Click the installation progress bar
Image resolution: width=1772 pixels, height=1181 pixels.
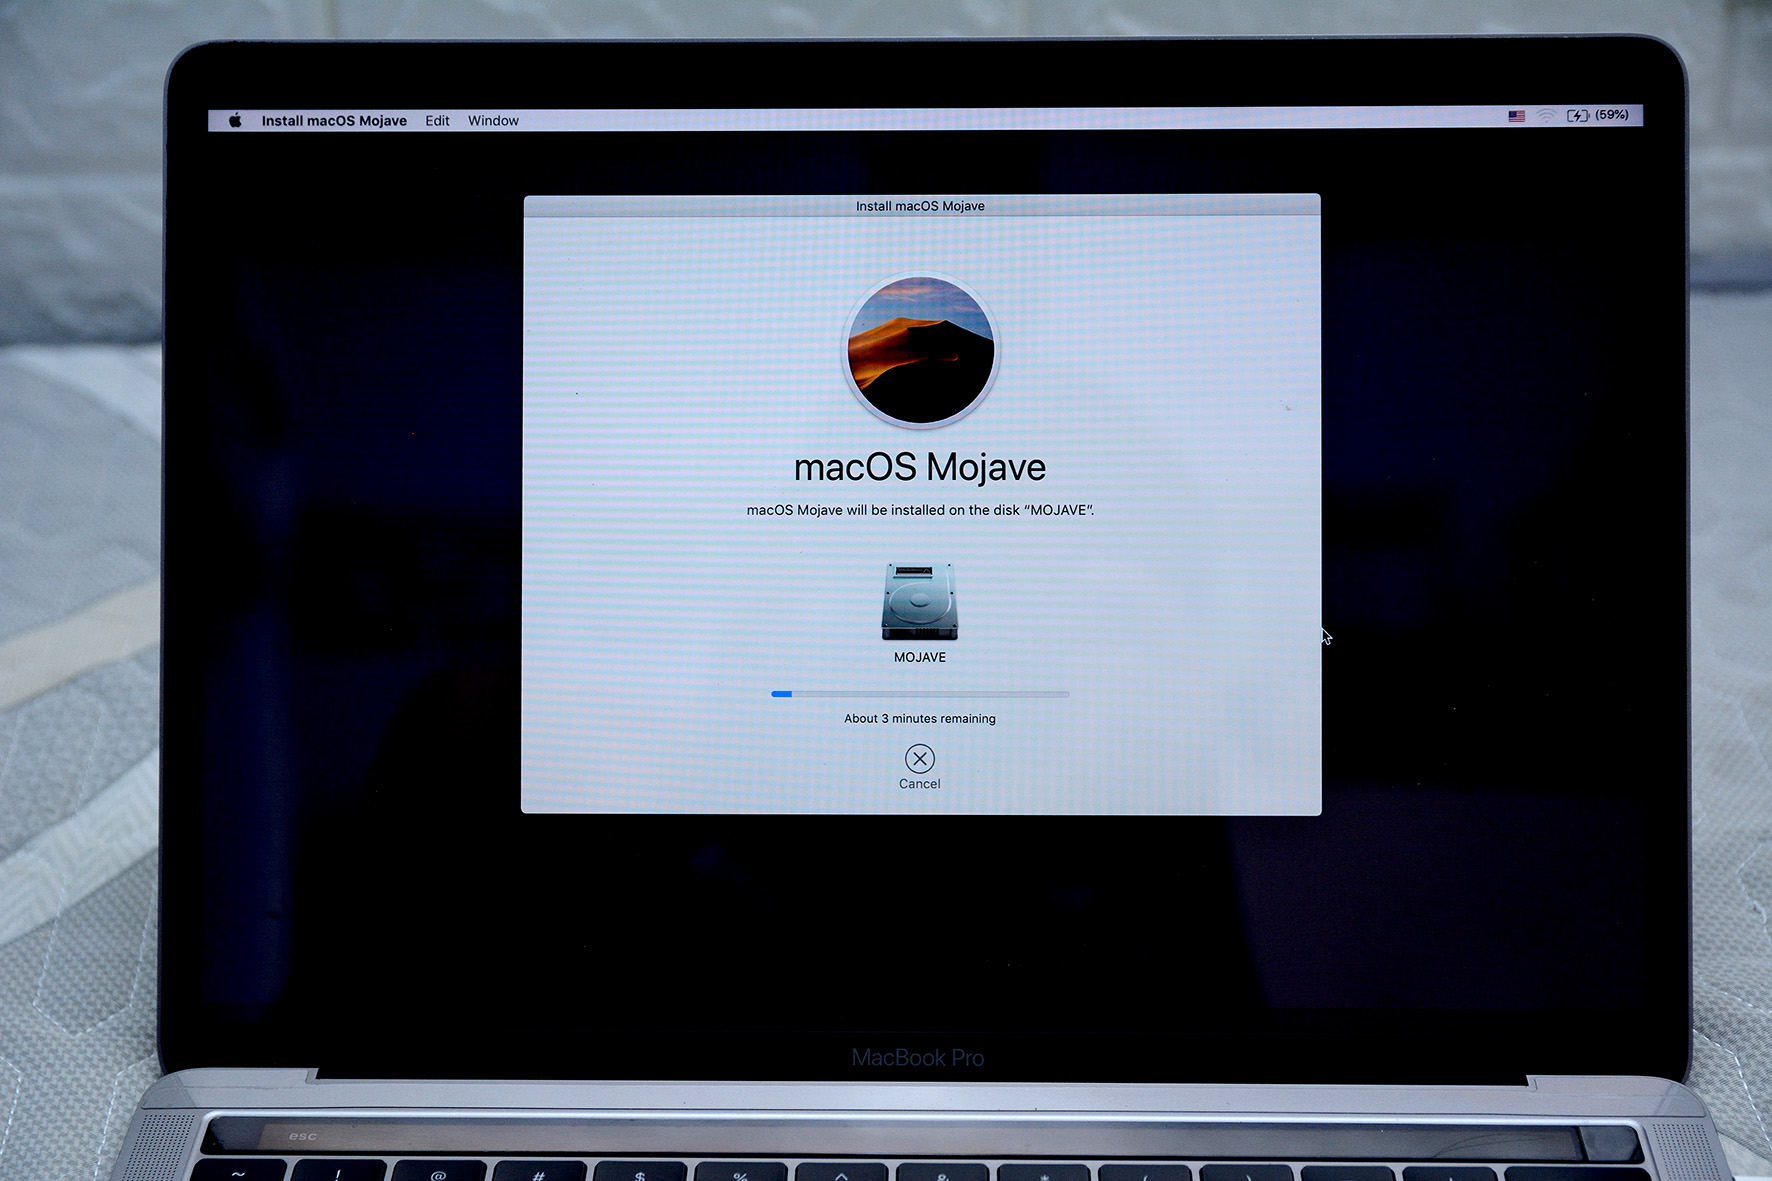point(919,694)
